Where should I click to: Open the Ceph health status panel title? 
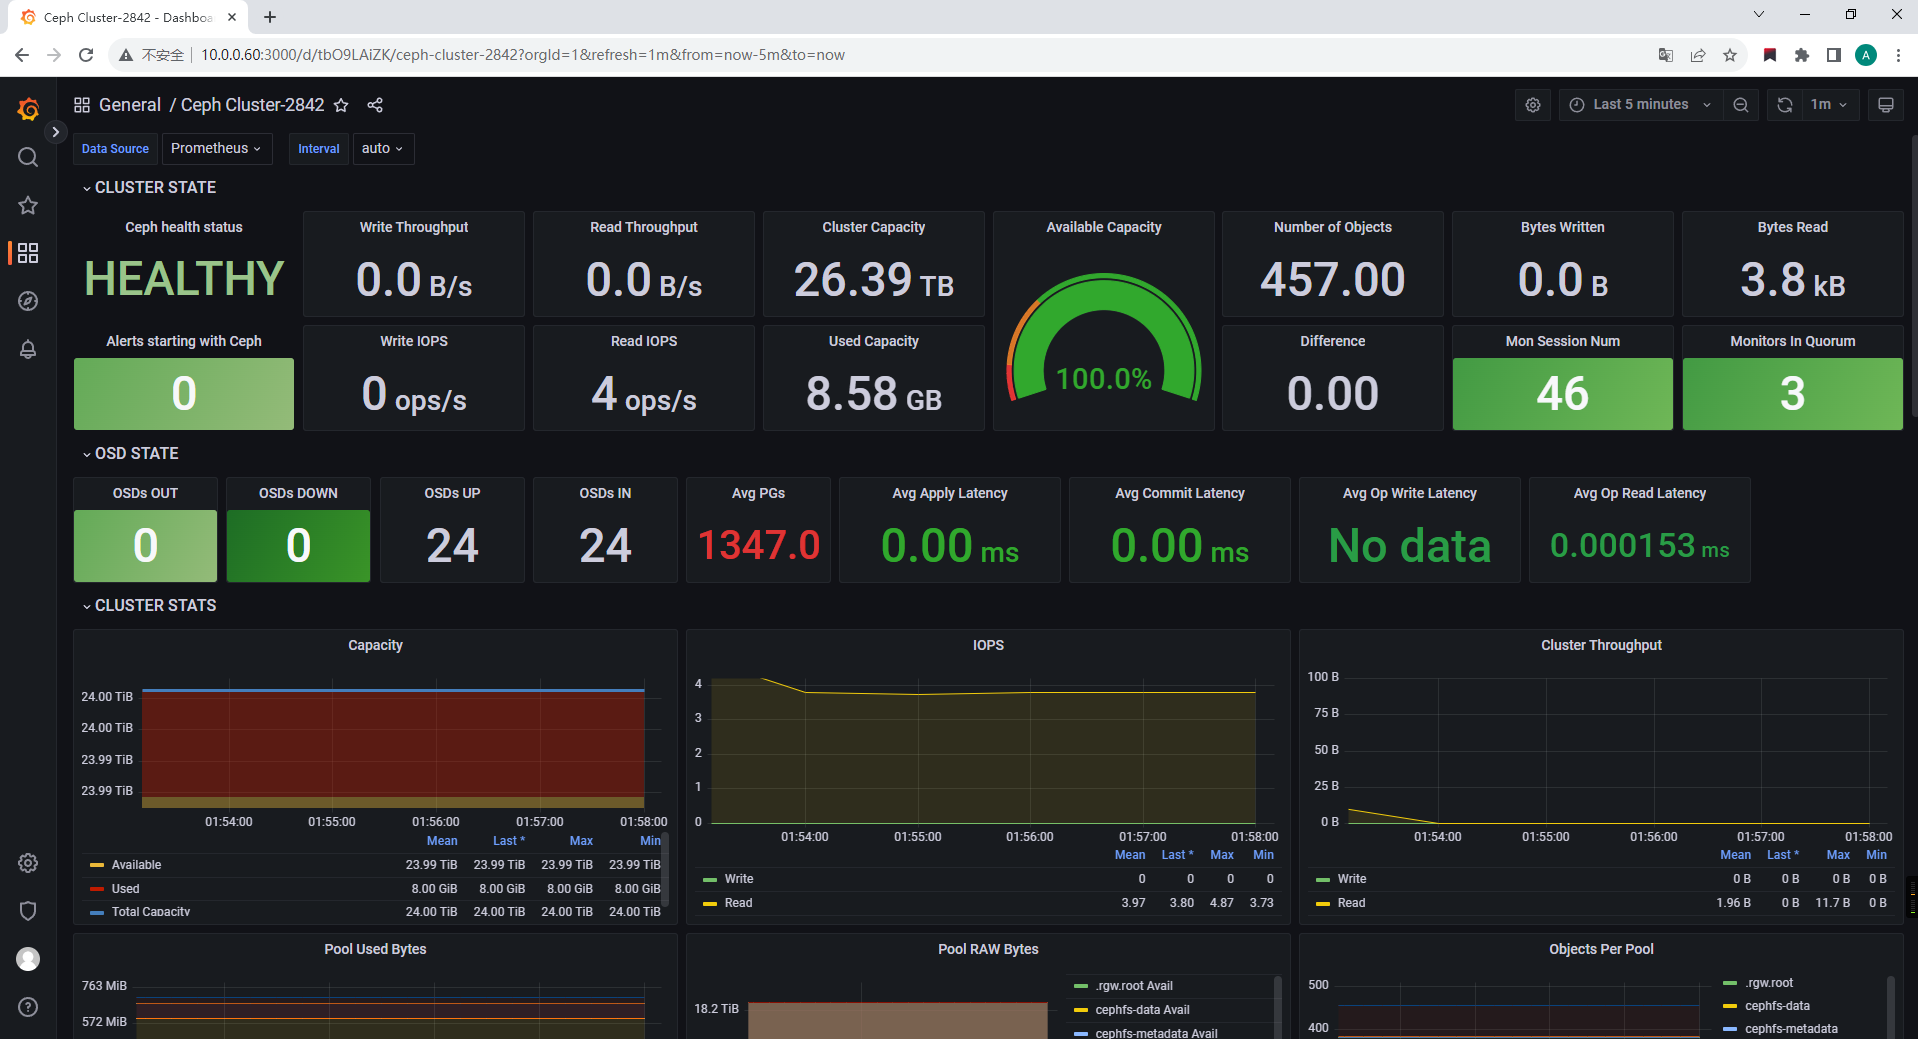tap(184, 228)
